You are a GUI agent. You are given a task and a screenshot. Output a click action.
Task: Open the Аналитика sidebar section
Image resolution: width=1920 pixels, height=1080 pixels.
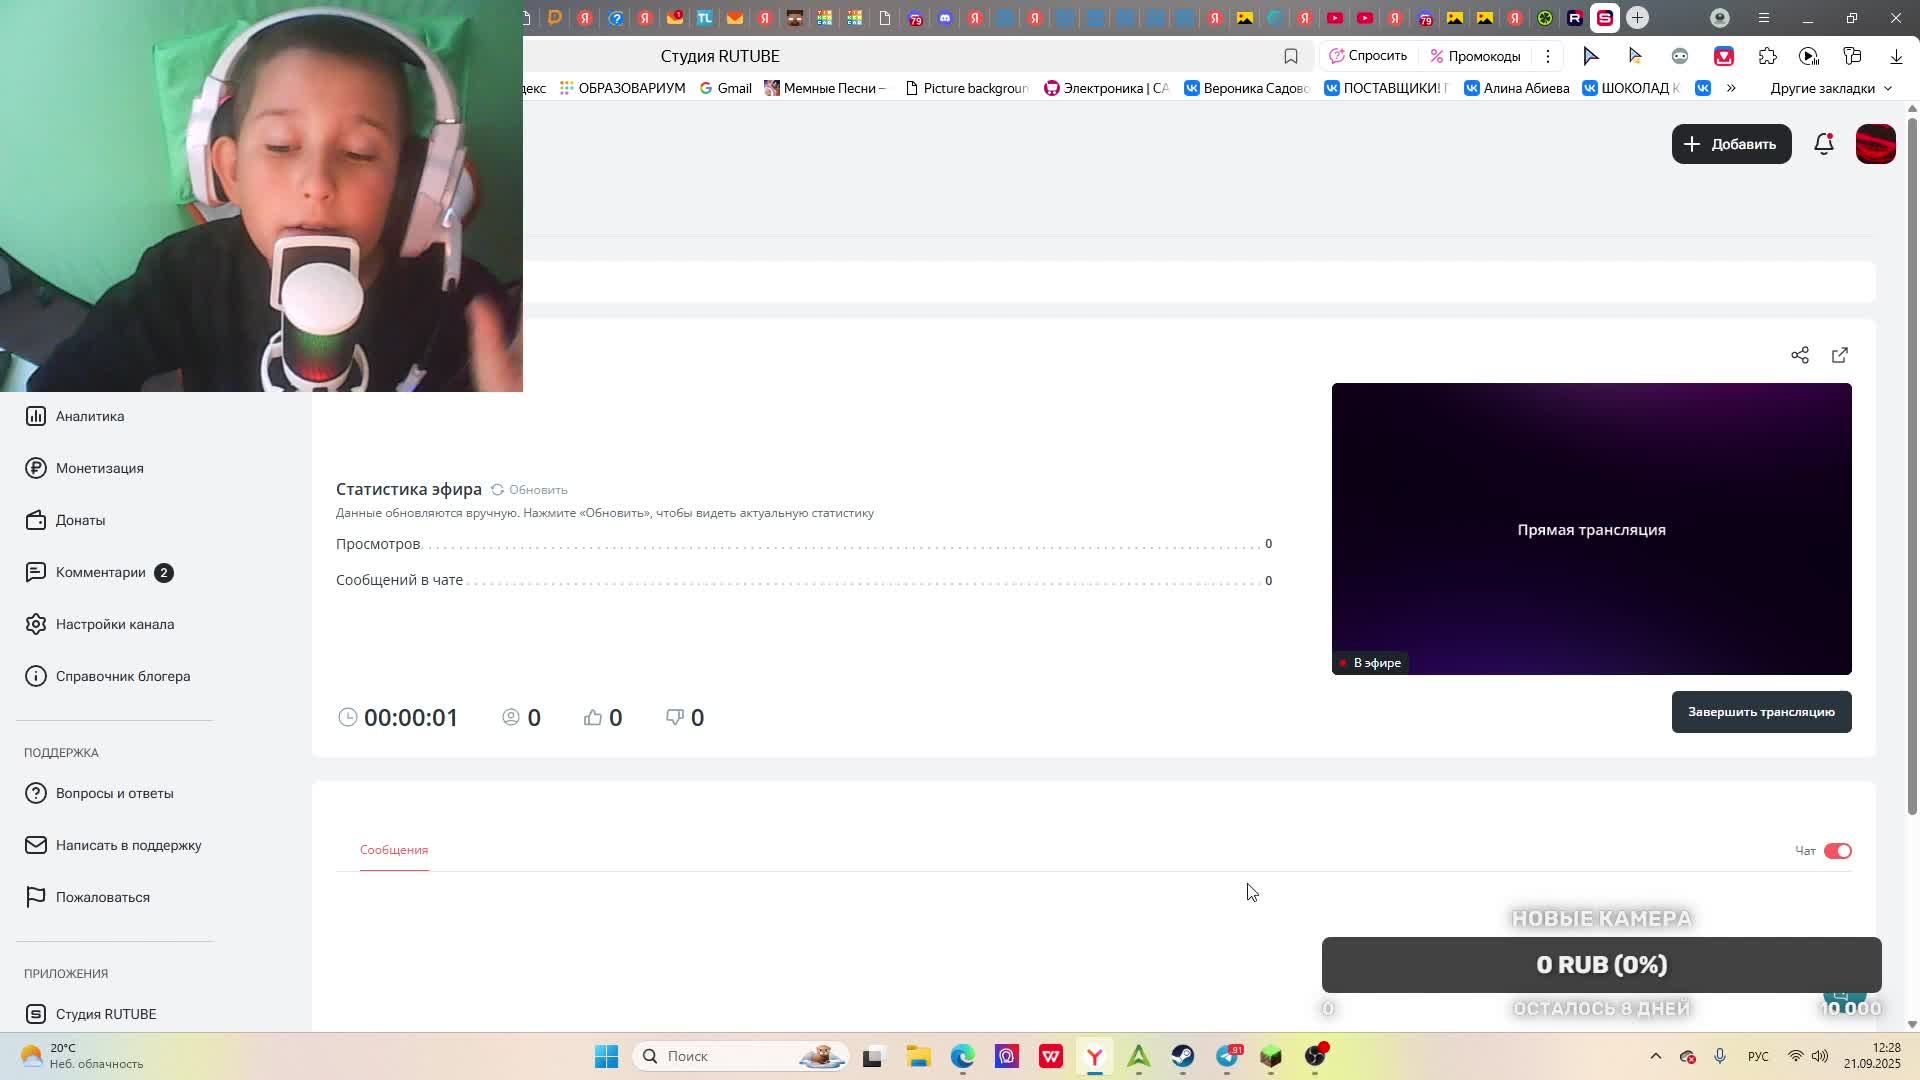89,416
